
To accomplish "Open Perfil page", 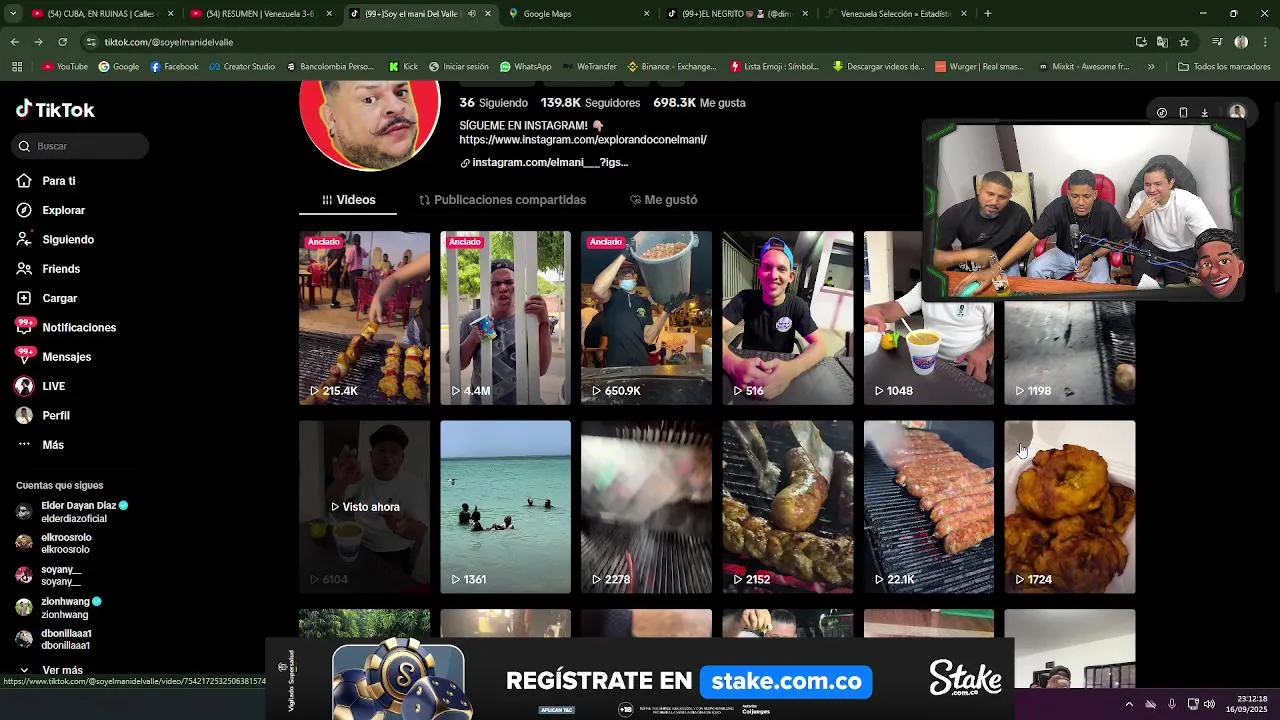I will 43,415.
